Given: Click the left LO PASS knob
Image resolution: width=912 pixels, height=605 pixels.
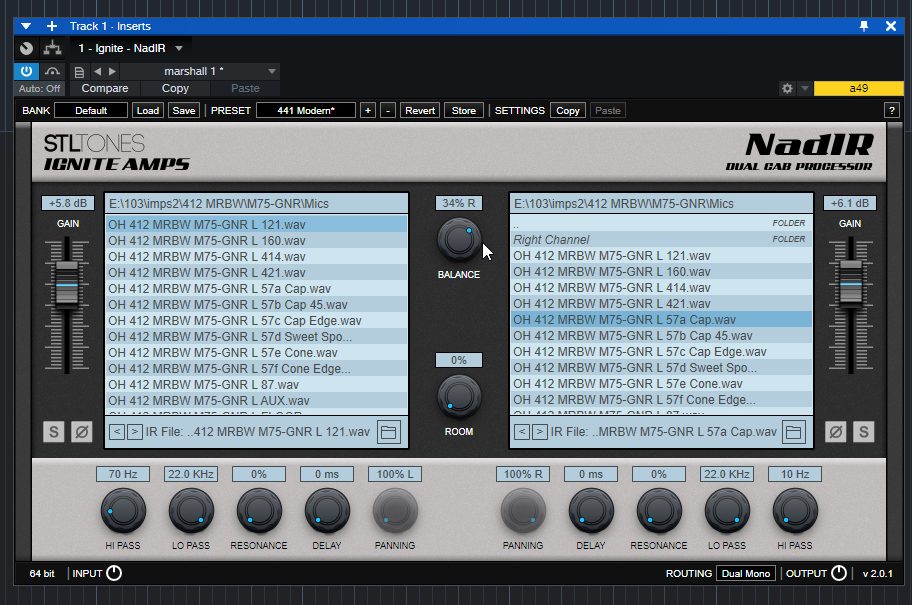Looking at the screenshot, I should pyautogui.click(x=191, y=510).
